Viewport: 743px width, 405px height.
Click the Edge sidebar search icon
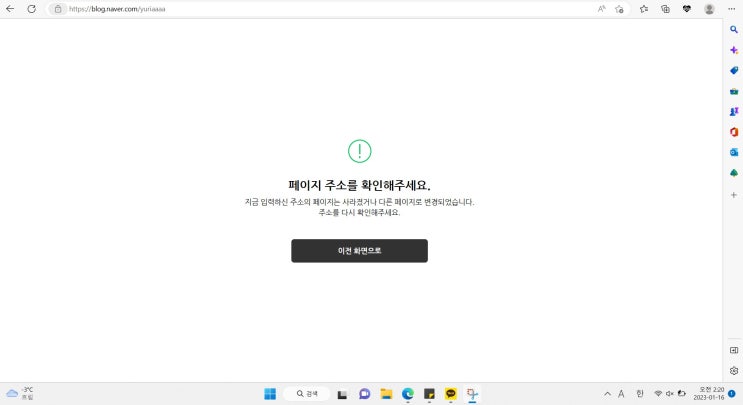click(734, 29)
